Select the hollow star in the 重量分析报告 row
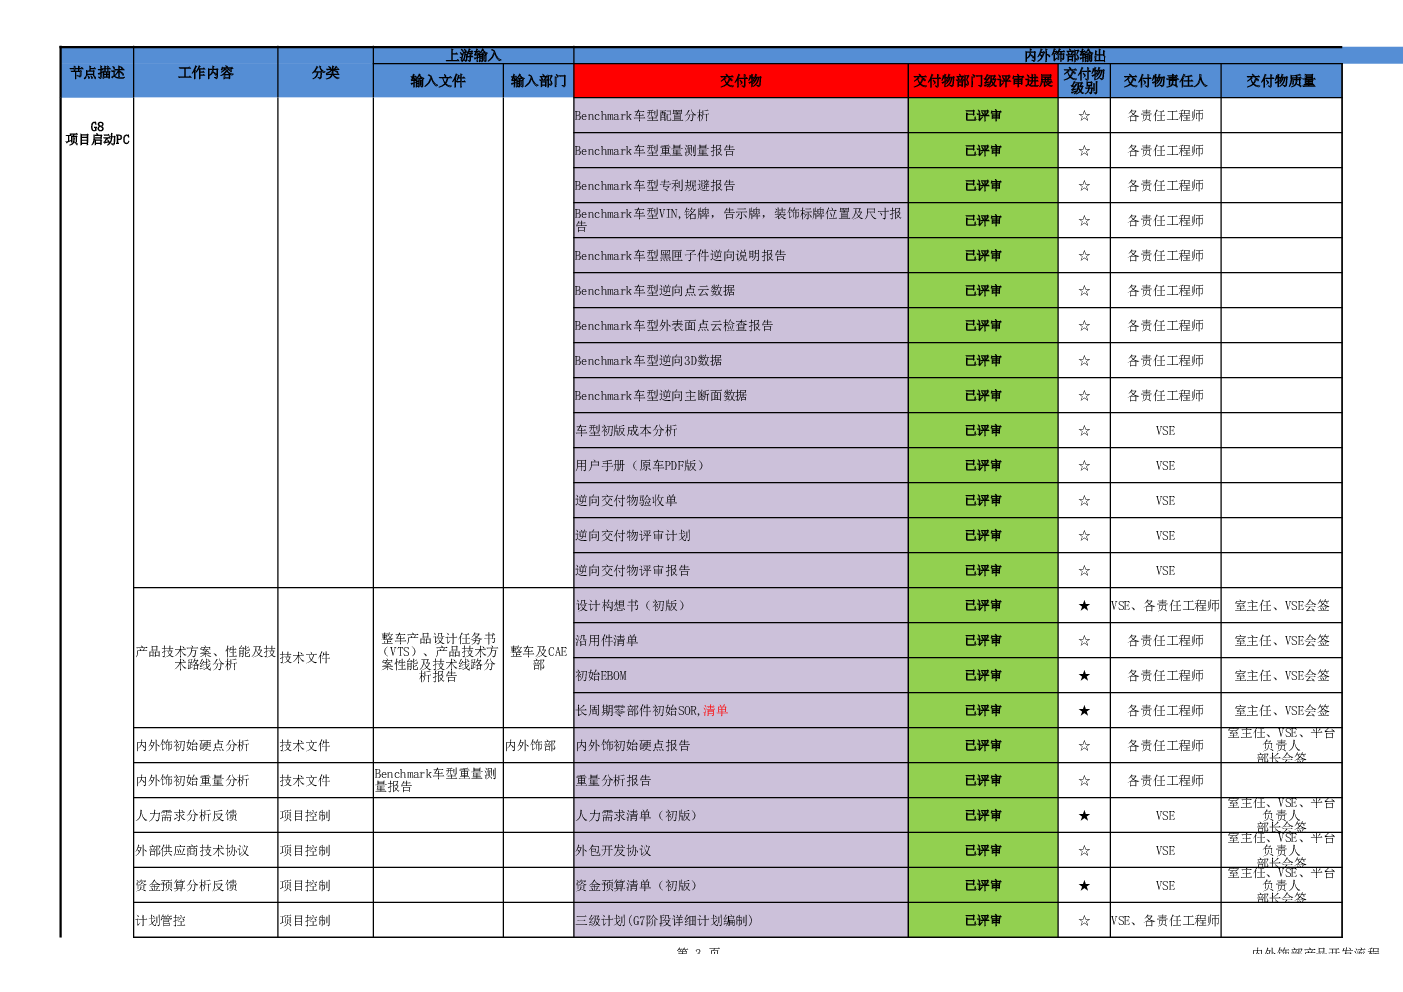 pos(1084,781)
